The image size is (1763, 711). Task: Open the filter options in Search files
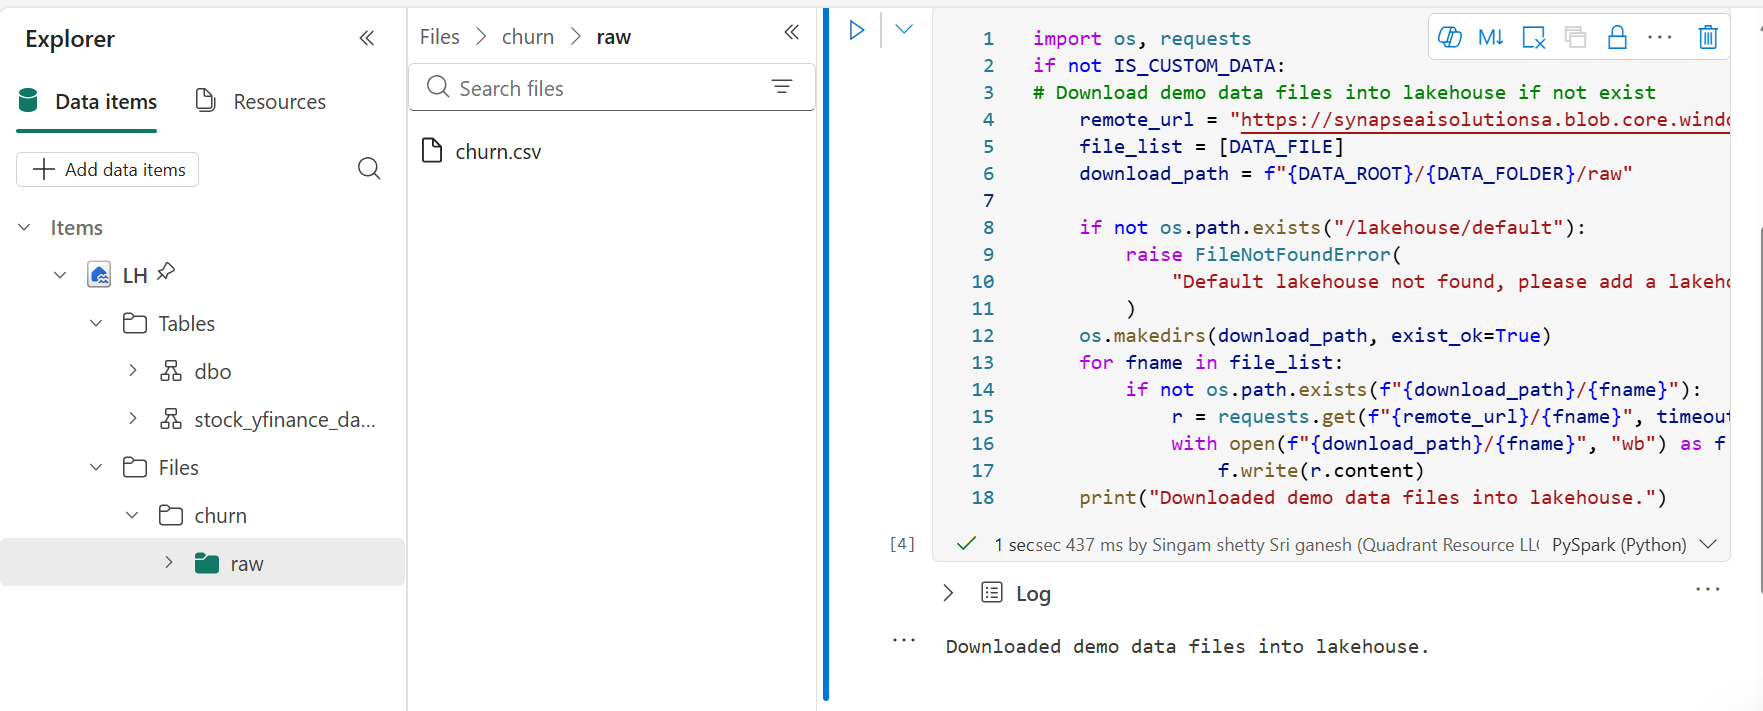(x=782, y=87)
